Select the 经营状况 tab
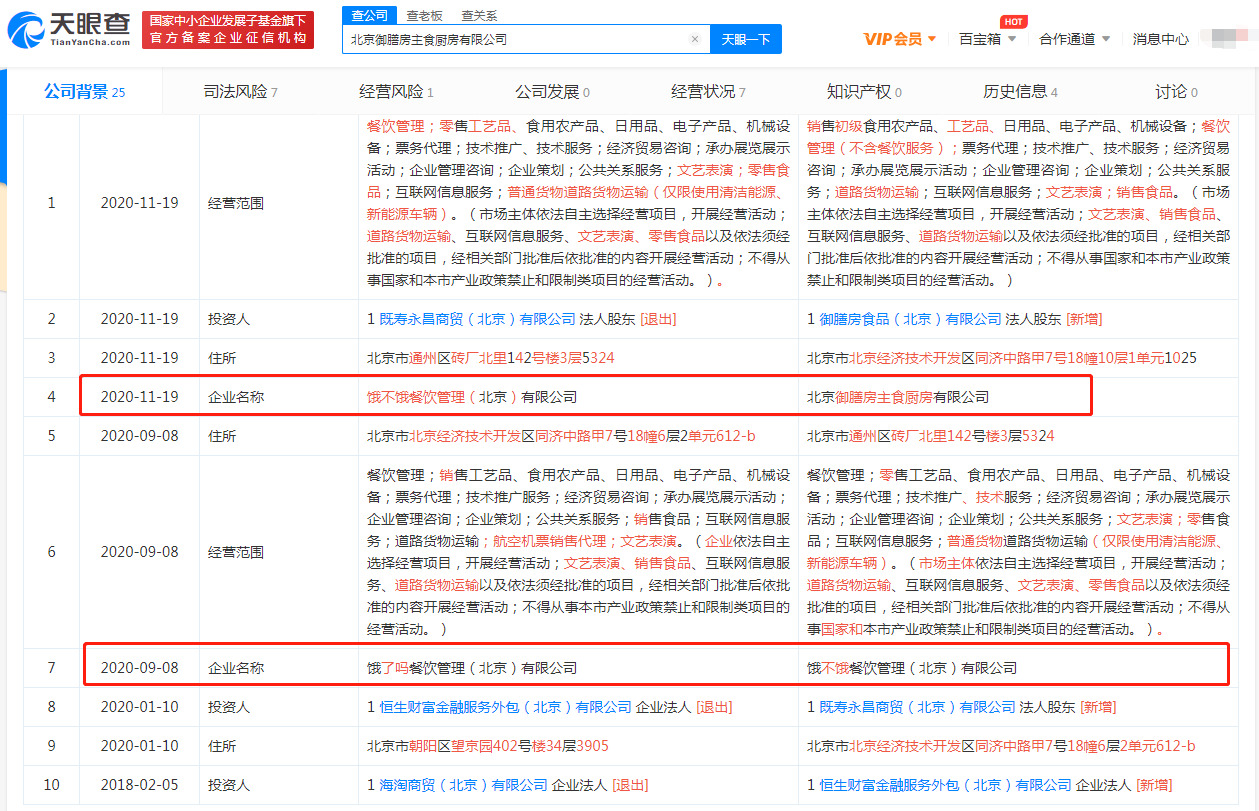1259x811 pixels. coord(708,92)
